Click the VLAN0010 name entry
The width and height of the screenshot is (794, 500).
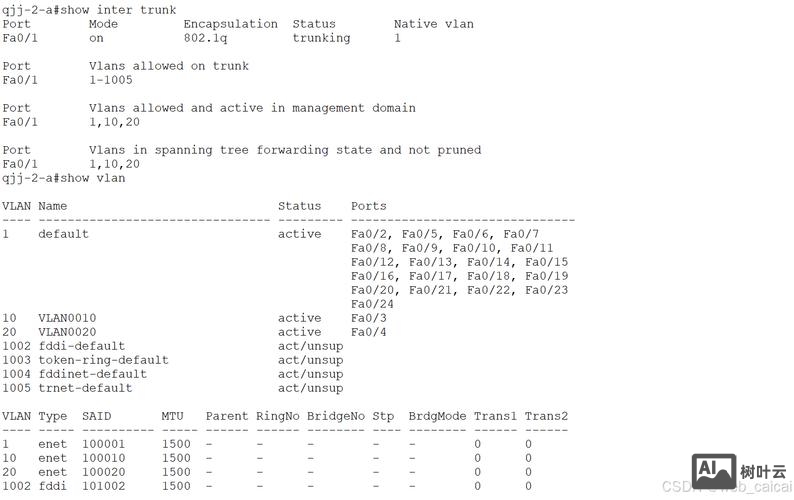pos(67,318)
